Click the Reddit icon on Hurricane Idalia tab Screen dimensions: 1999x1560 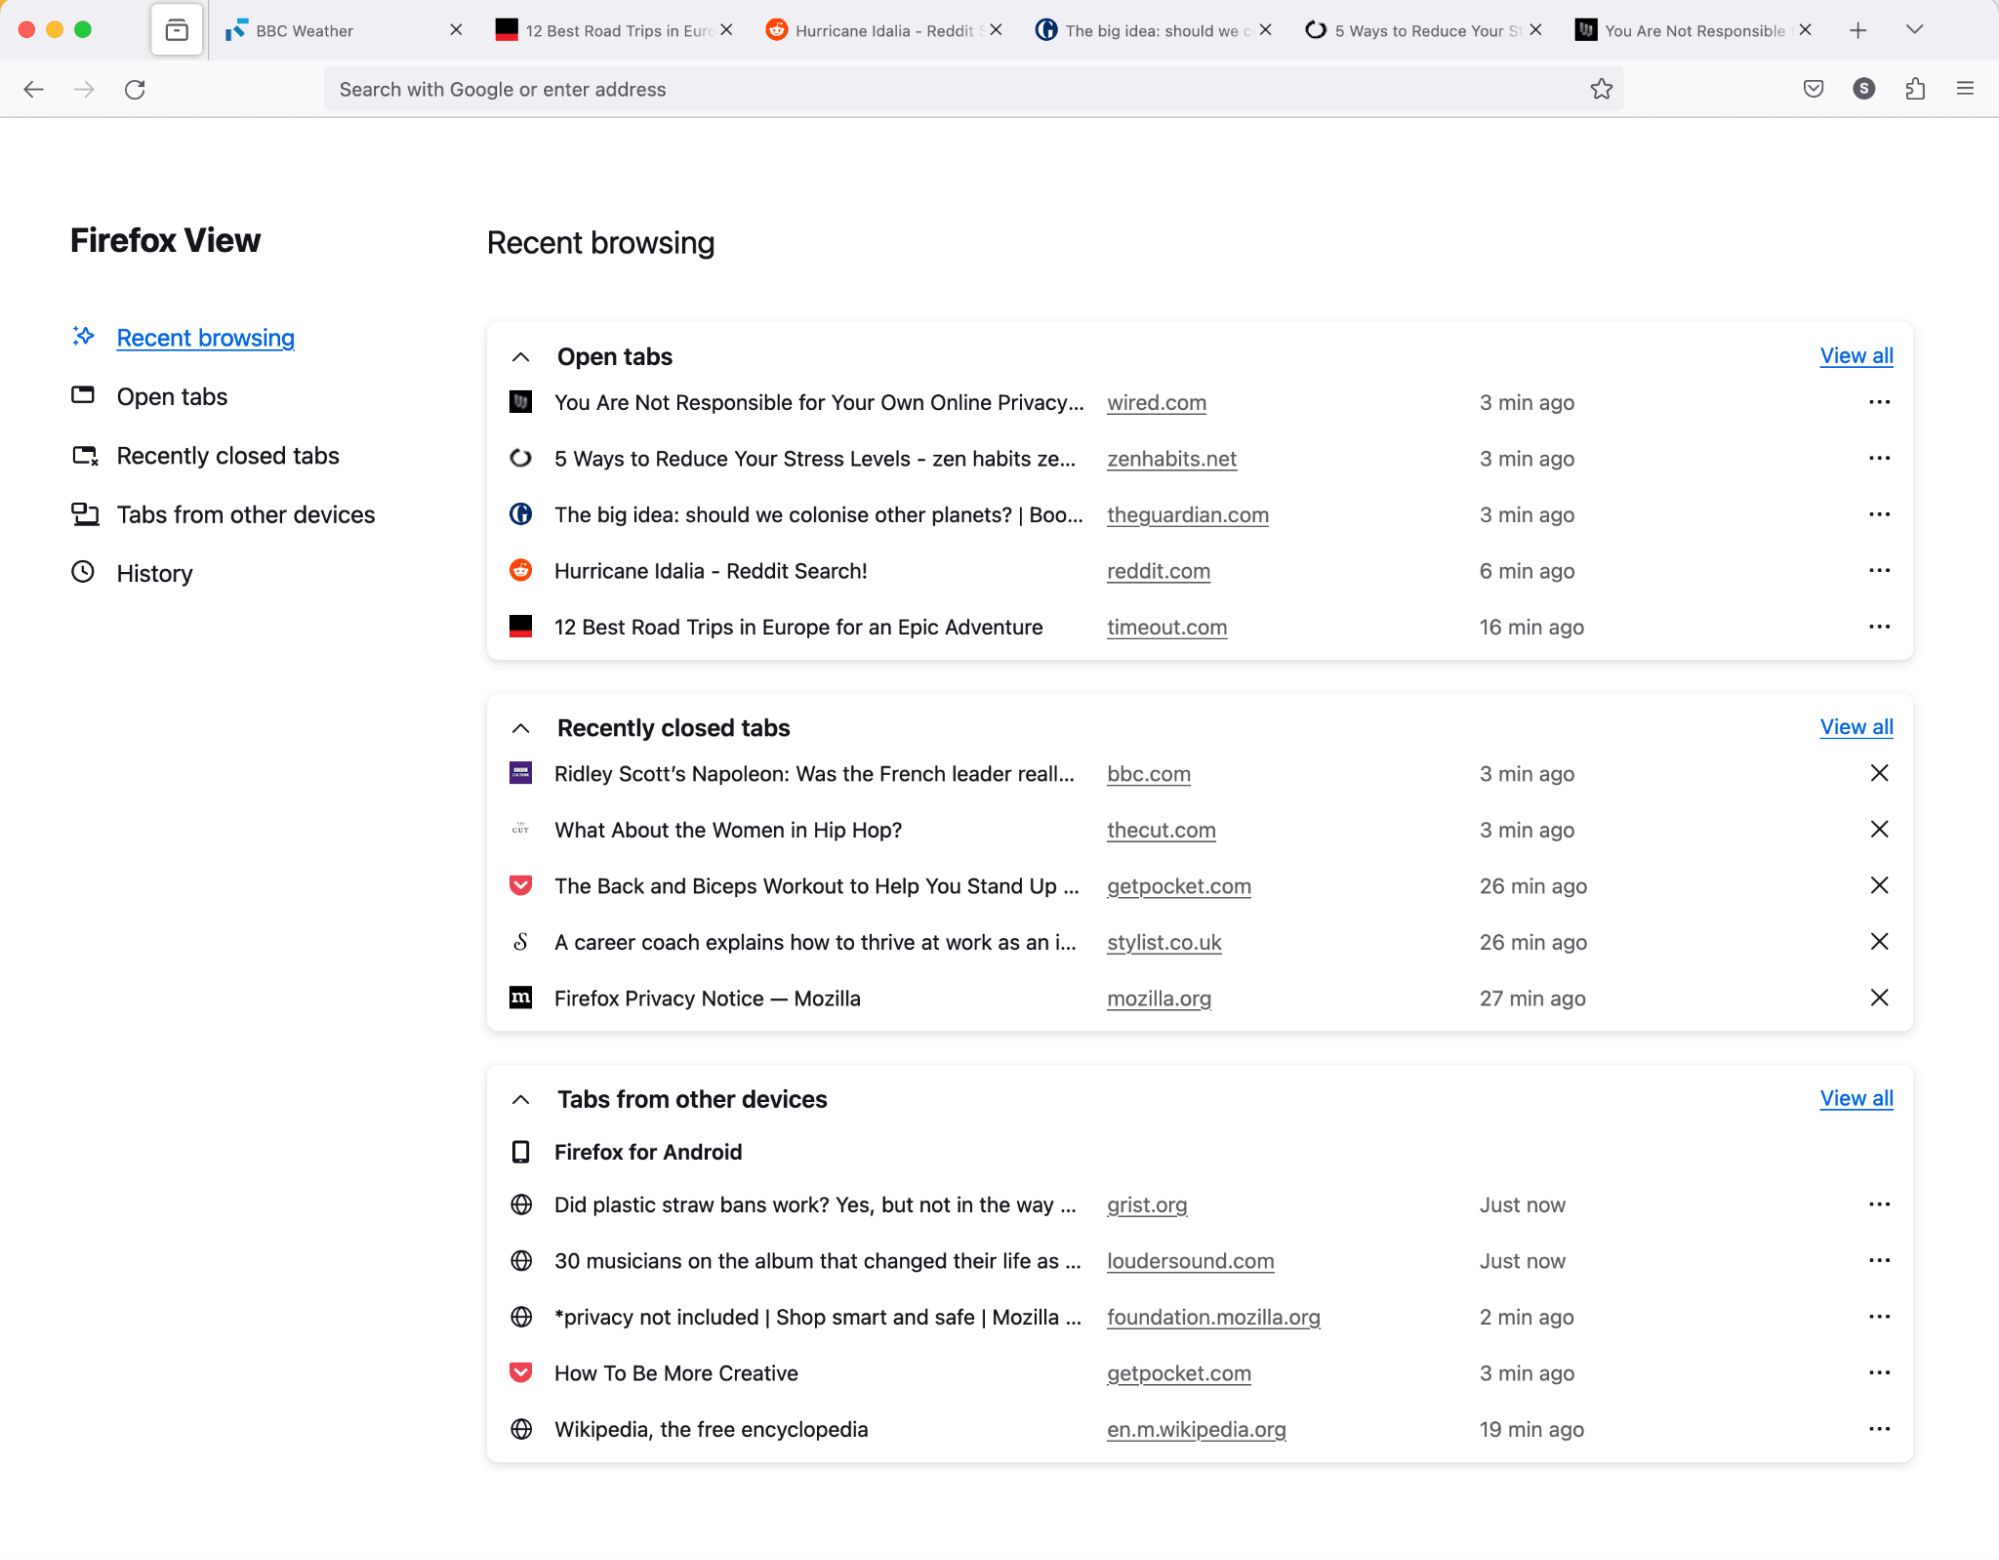pyautogui.click(x=779, y=29)
